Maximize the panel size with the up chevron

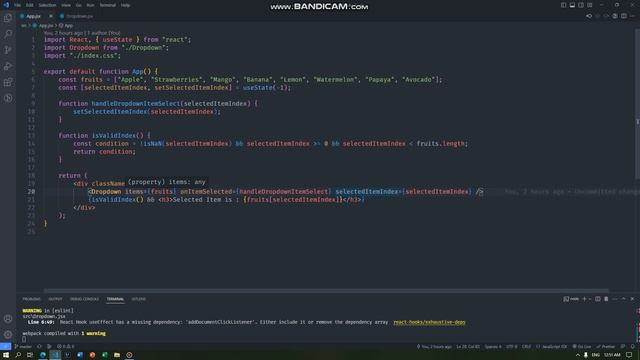pyautogui.click(x=624, y=299)
